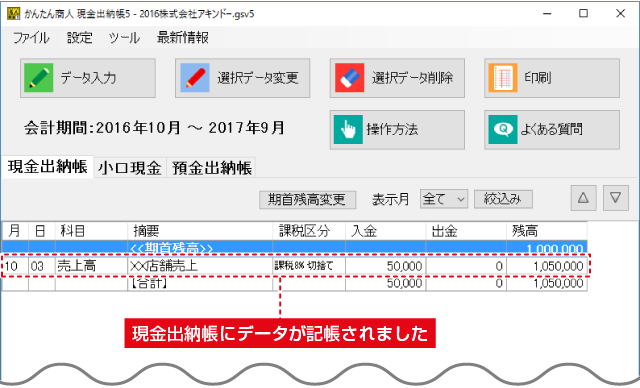Click the eraser 選択データ削除 icon

point(349,78)
